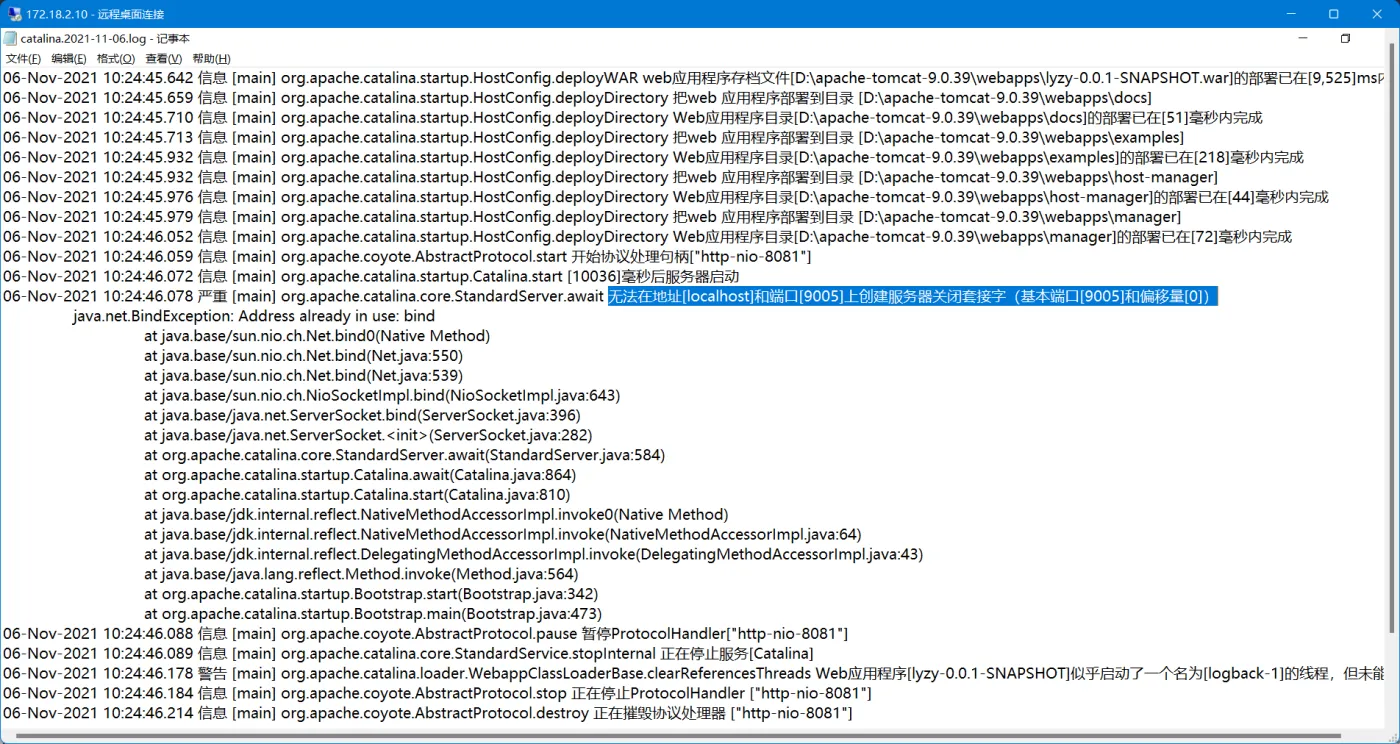
Task: Open the 编辑(E) menu
Action: point(69,59)
